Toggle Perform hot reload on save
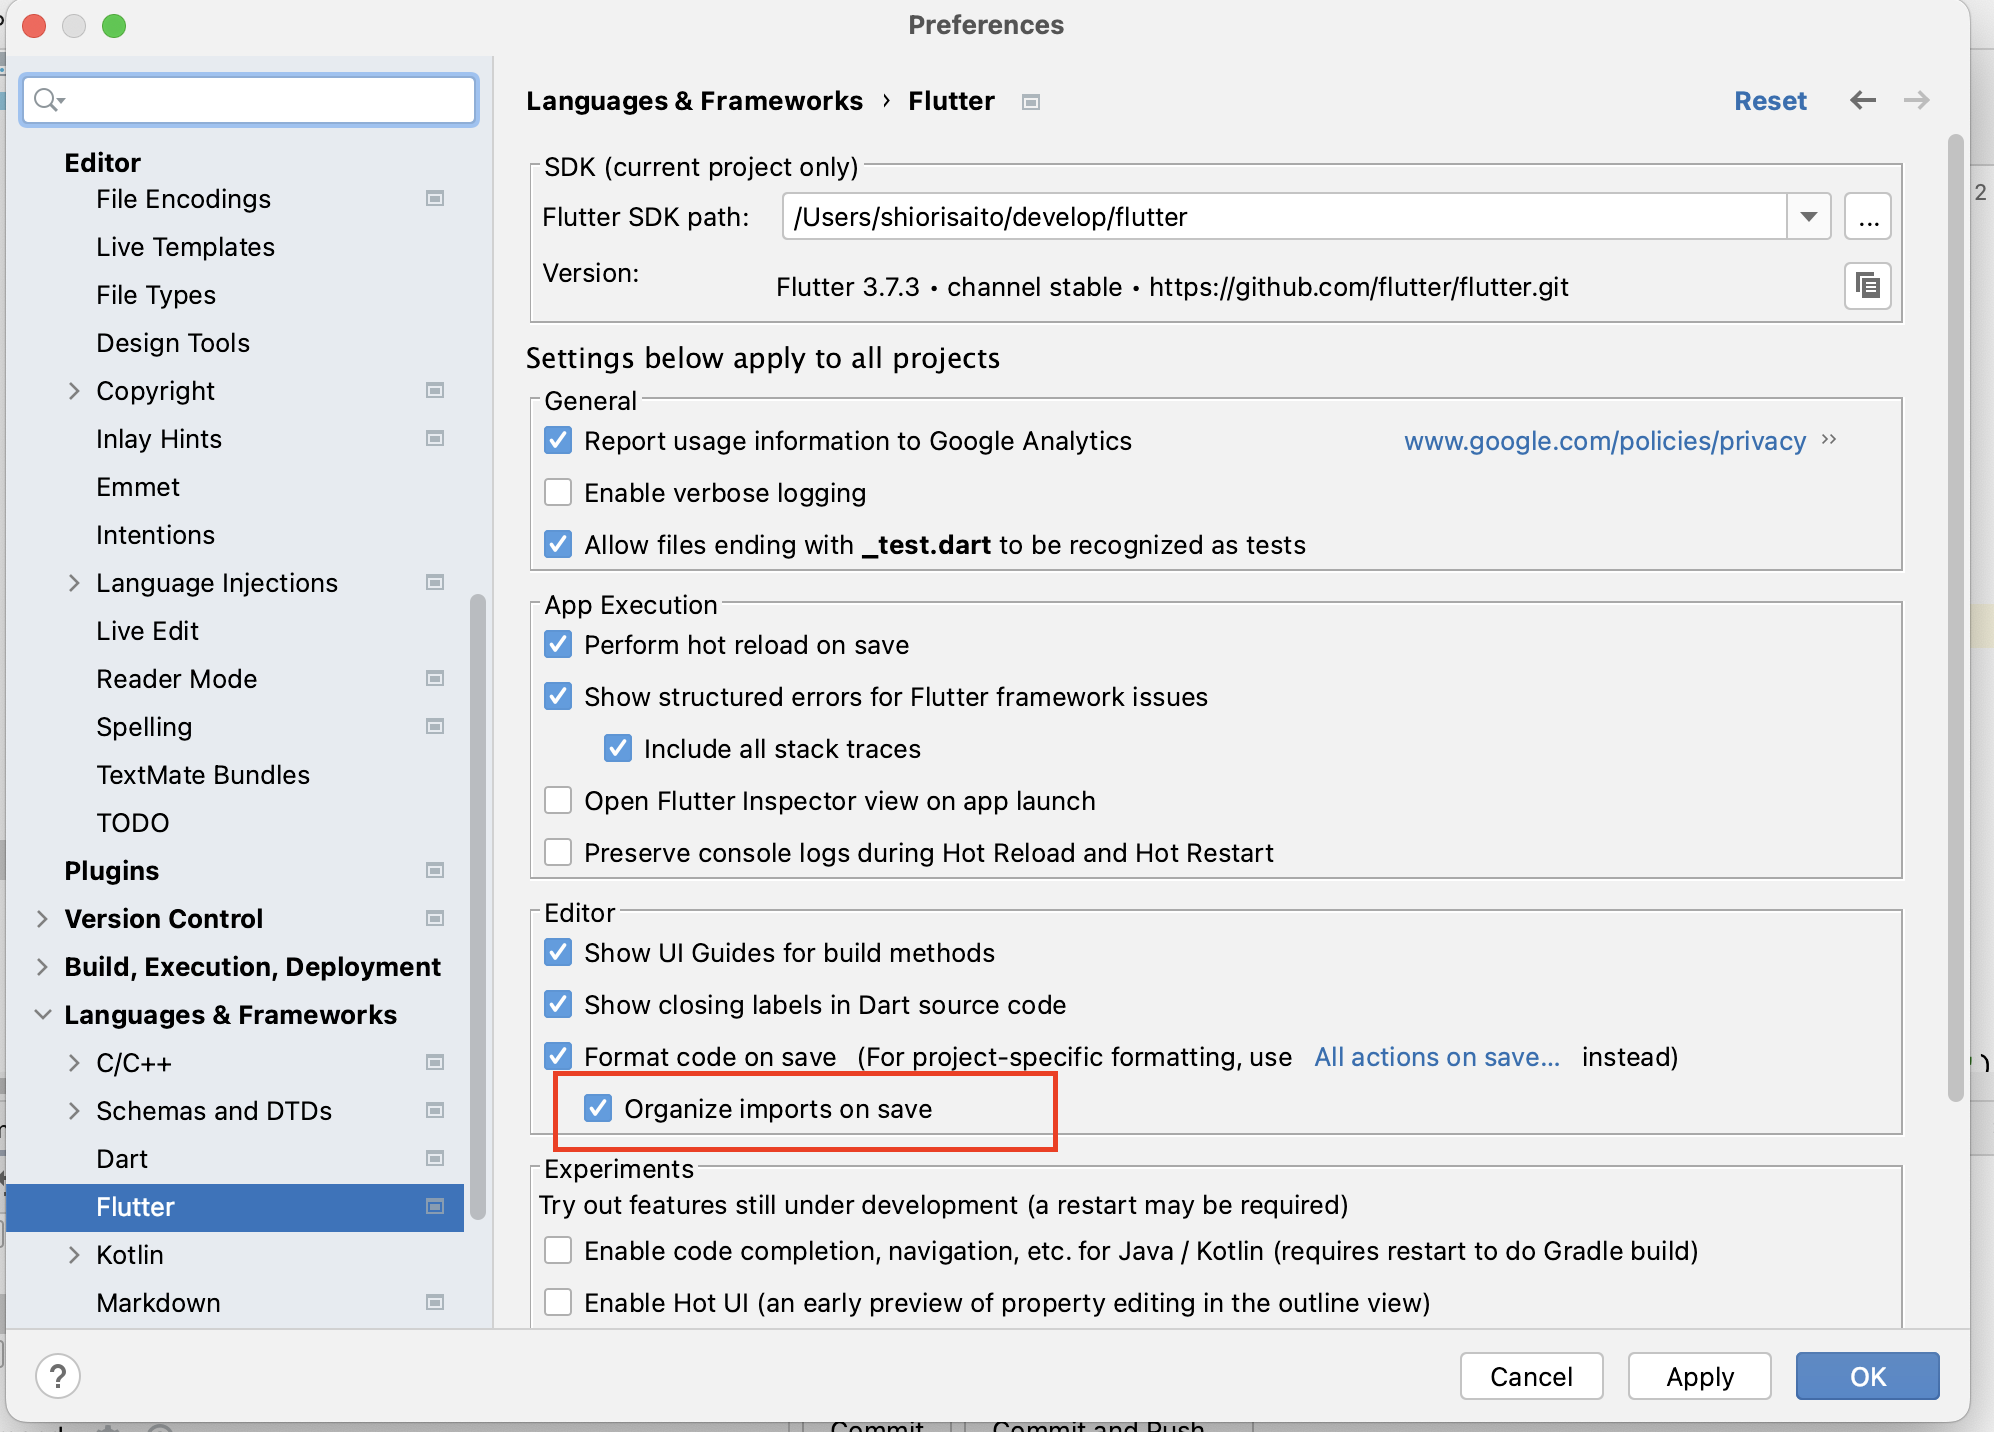 (558, 645)
